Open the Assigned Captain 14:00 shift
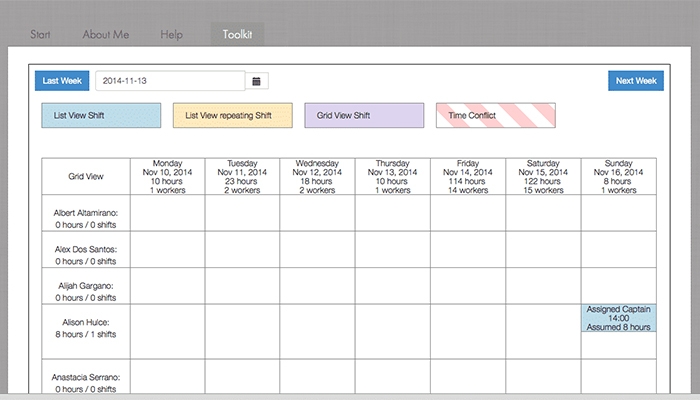The image size is (700, 400). tap(618, 318)
